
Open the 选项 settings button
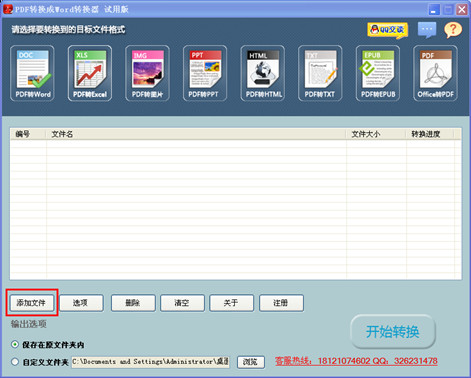[81, 303]
